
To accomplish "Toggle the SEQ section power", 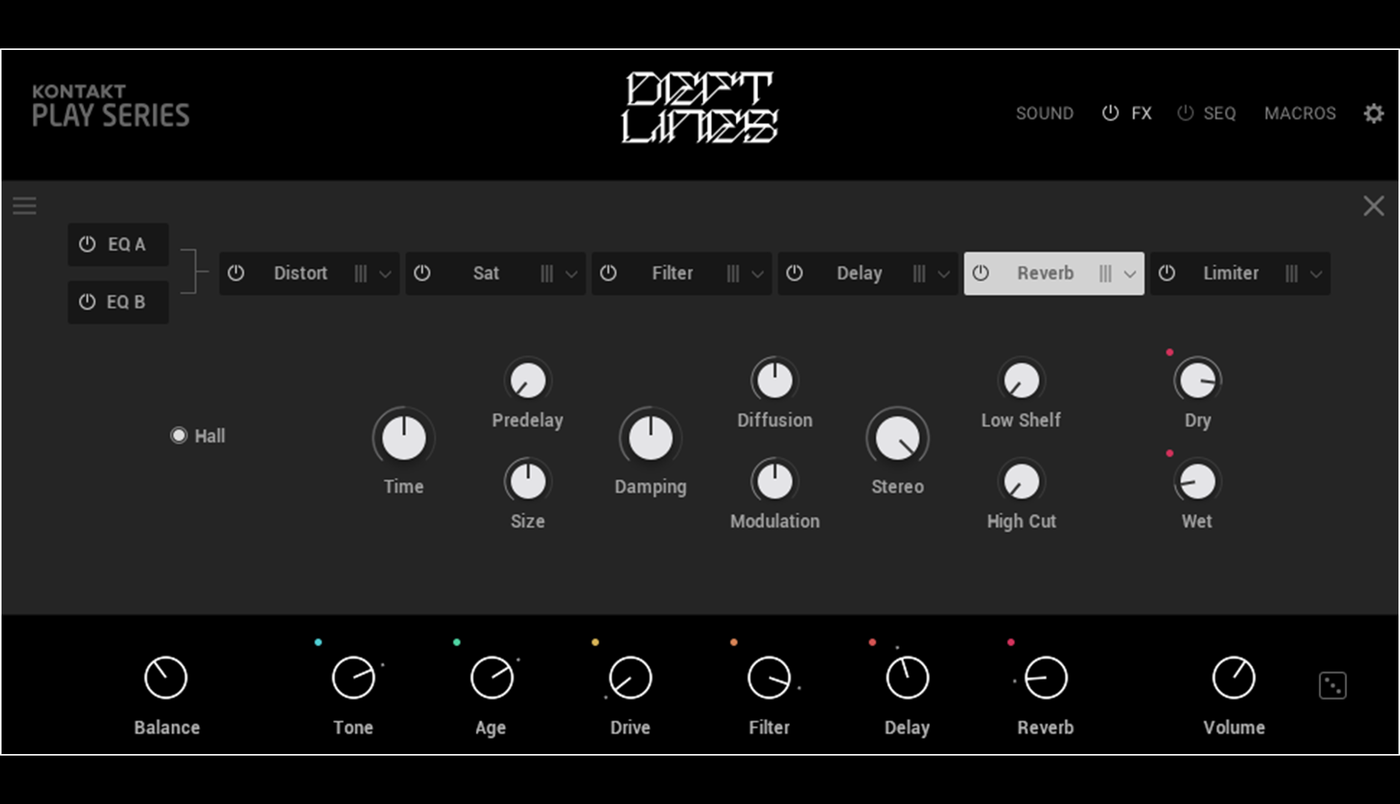I will click(1185, 113).
